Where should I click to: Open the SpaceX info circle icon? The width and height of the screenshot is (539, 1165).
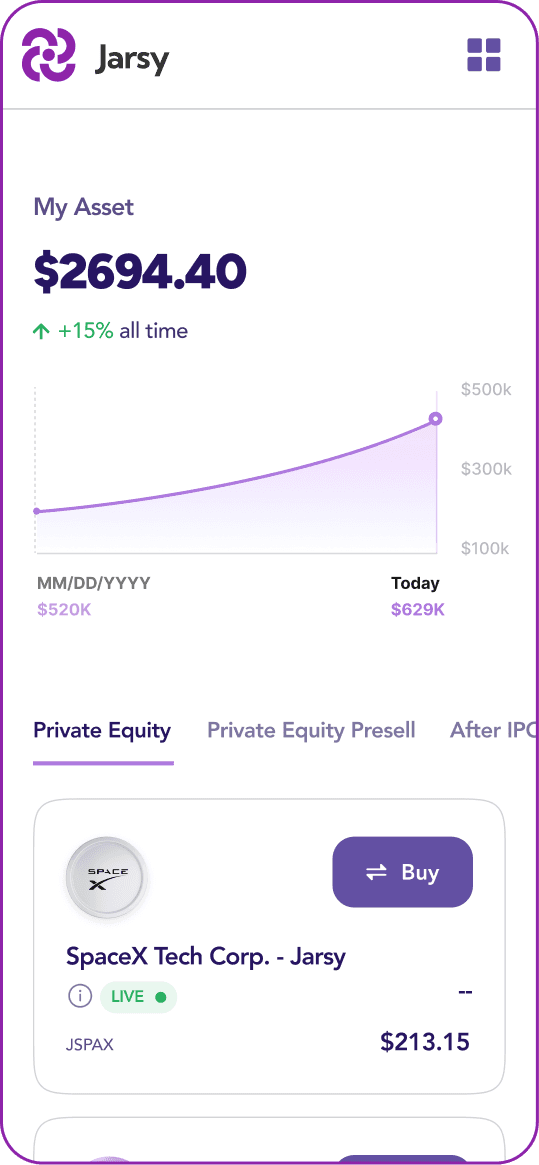pos(80,996)
